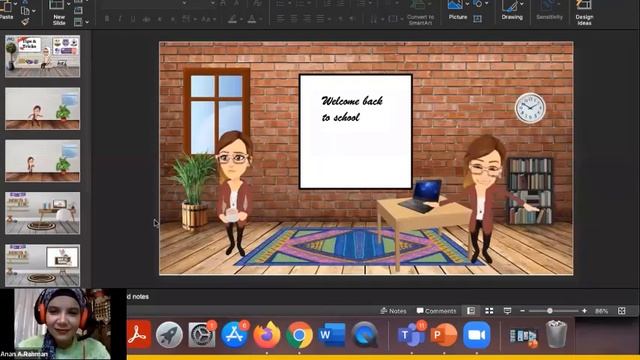Open the Comments pane button
This screenshot has width=640, height=360.
tap(436, 311)
